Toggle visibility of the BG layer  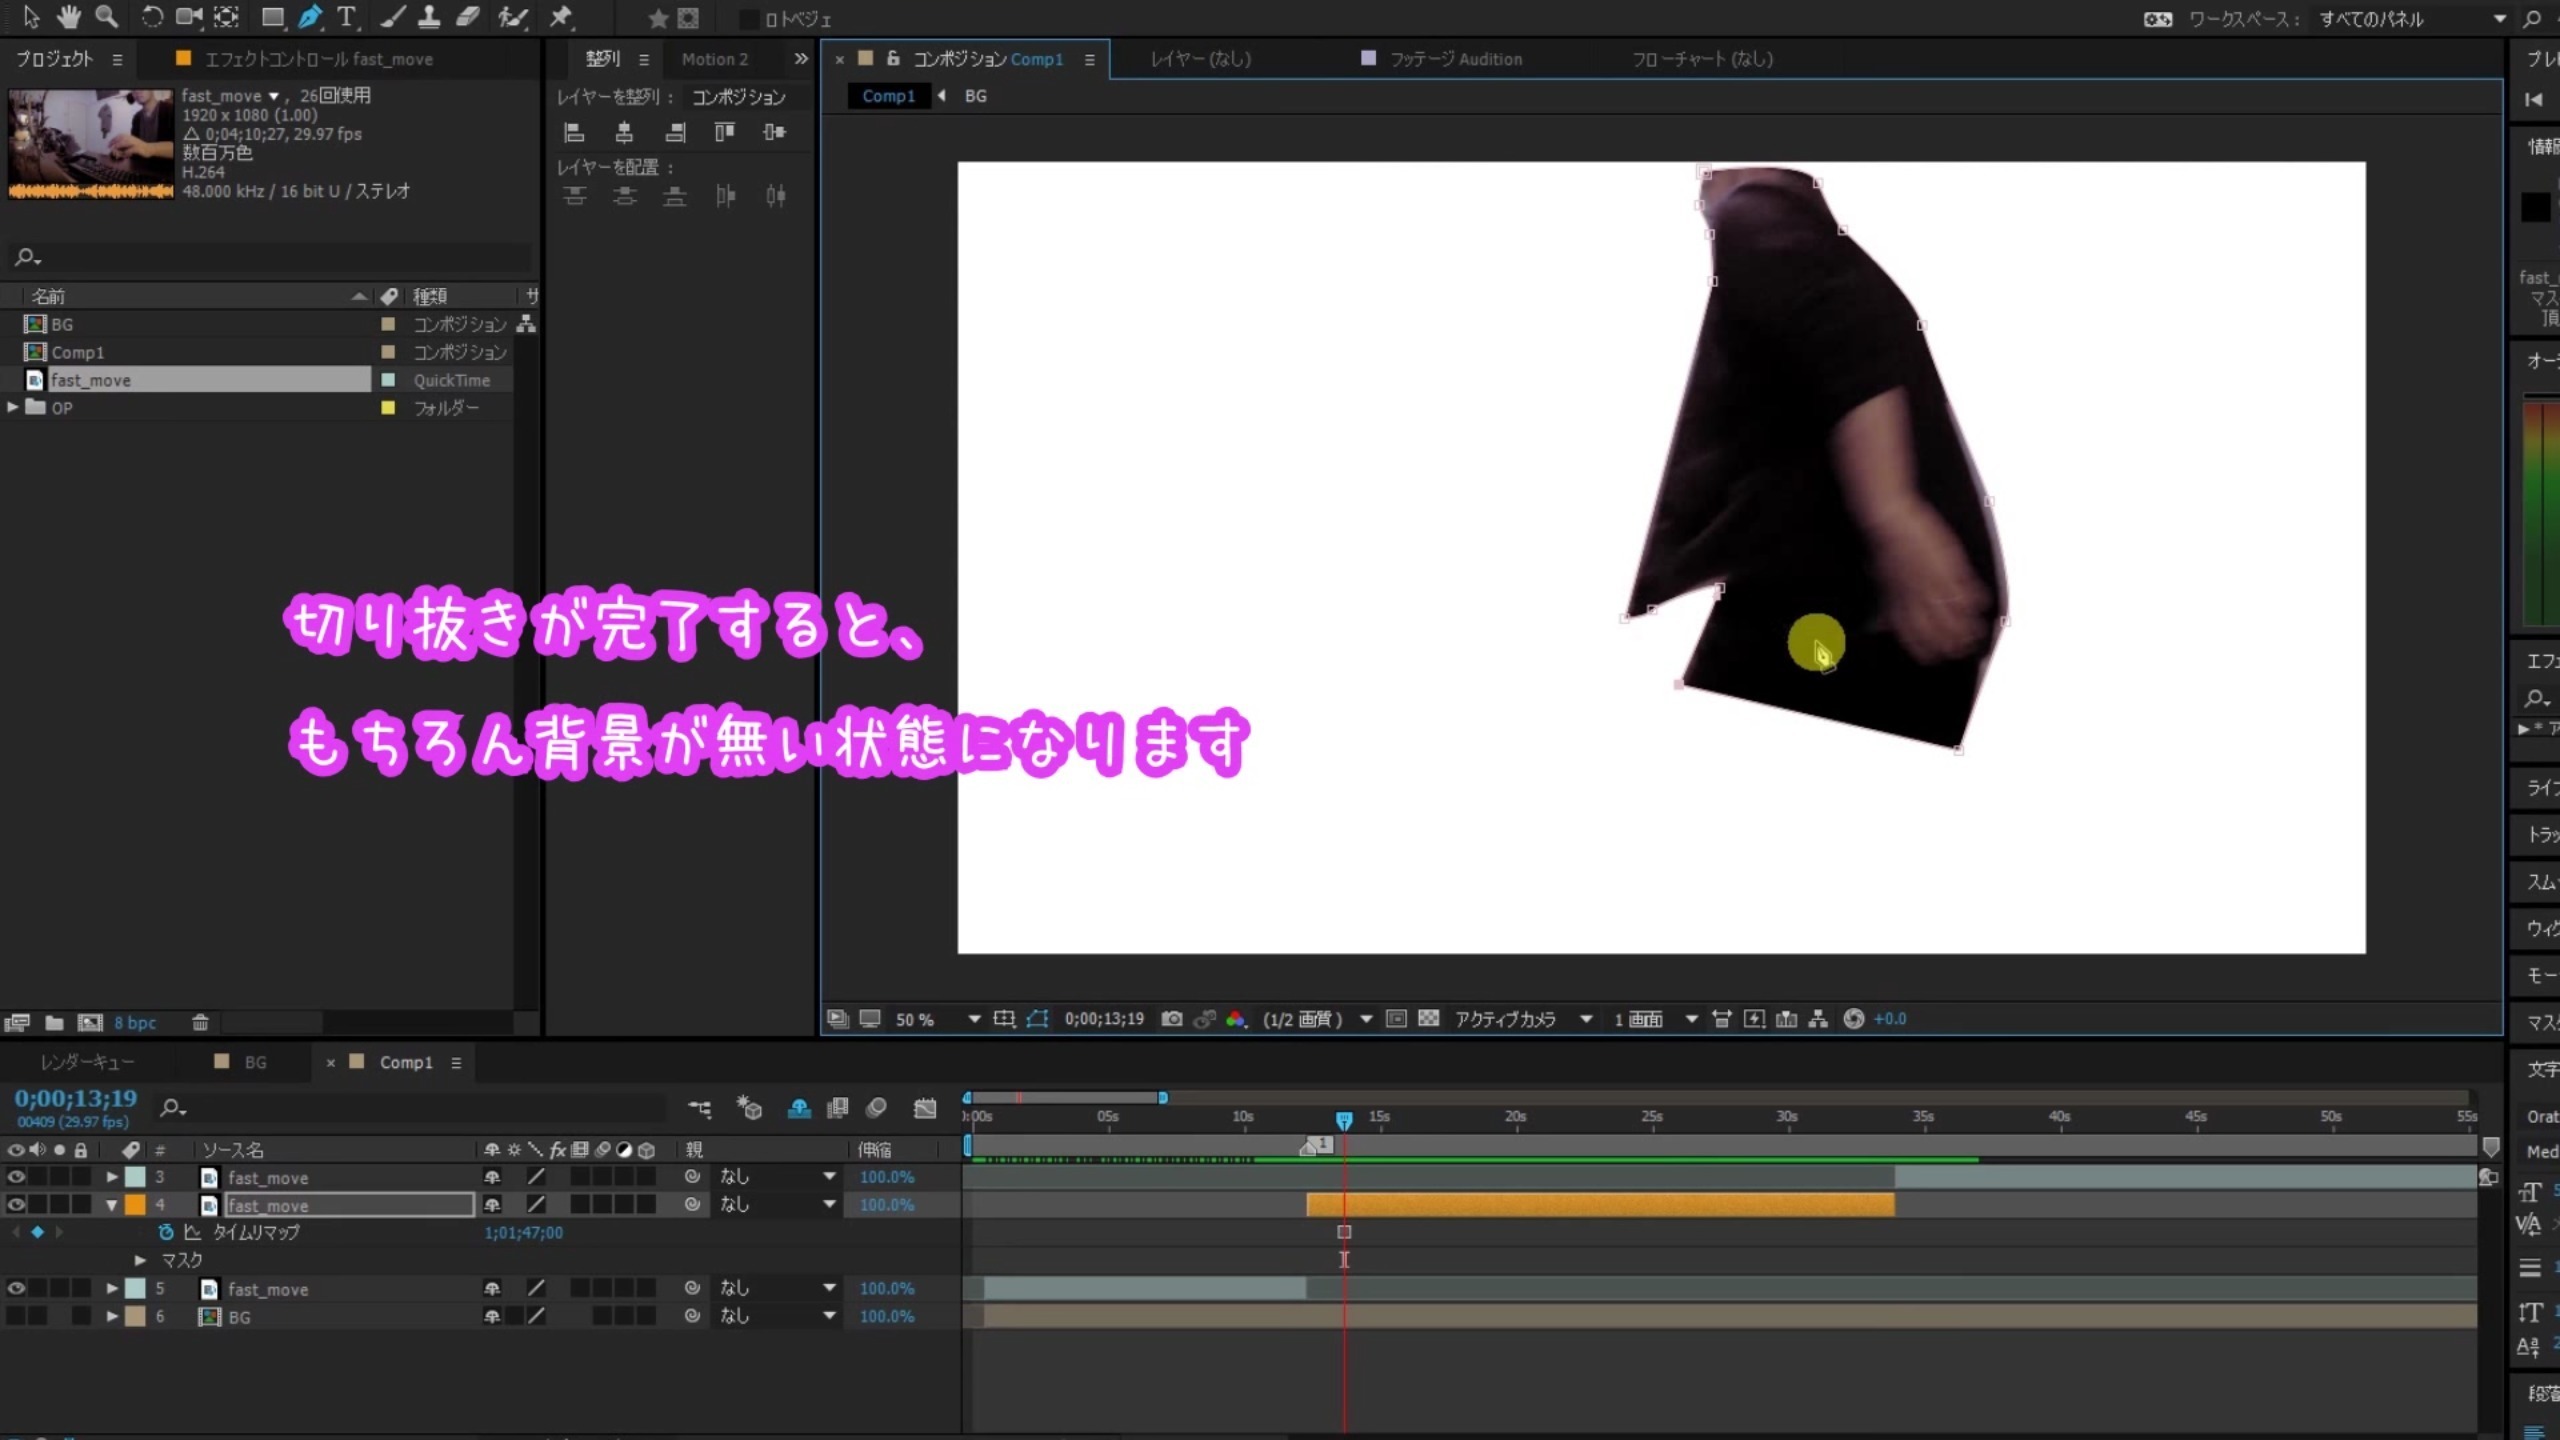pos(15,1317)
